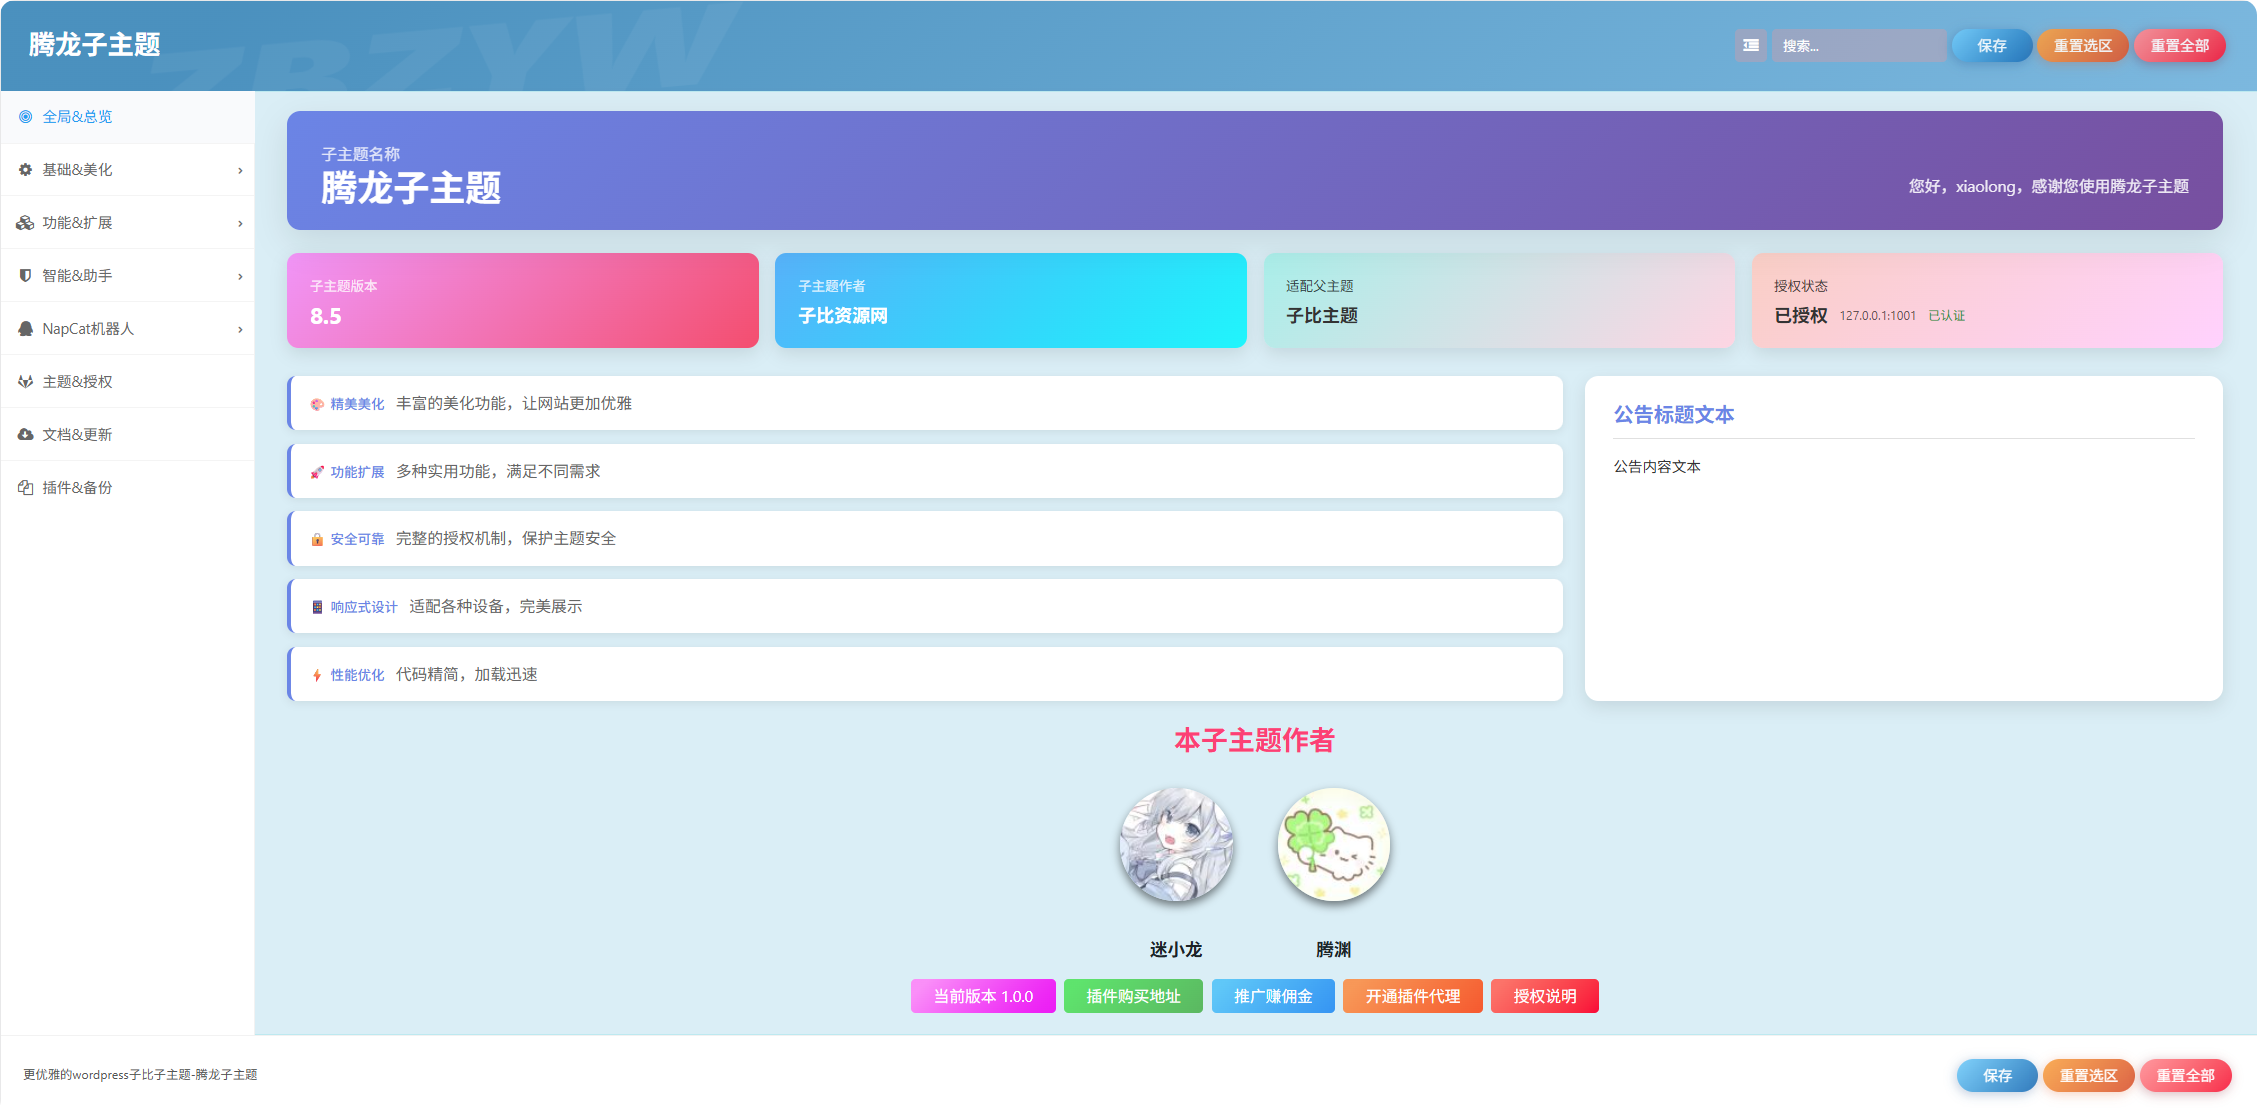Expand the 功能&扩展 section arrow
The height and width of the screenshot is (1115, 2257).
(240, 224)
